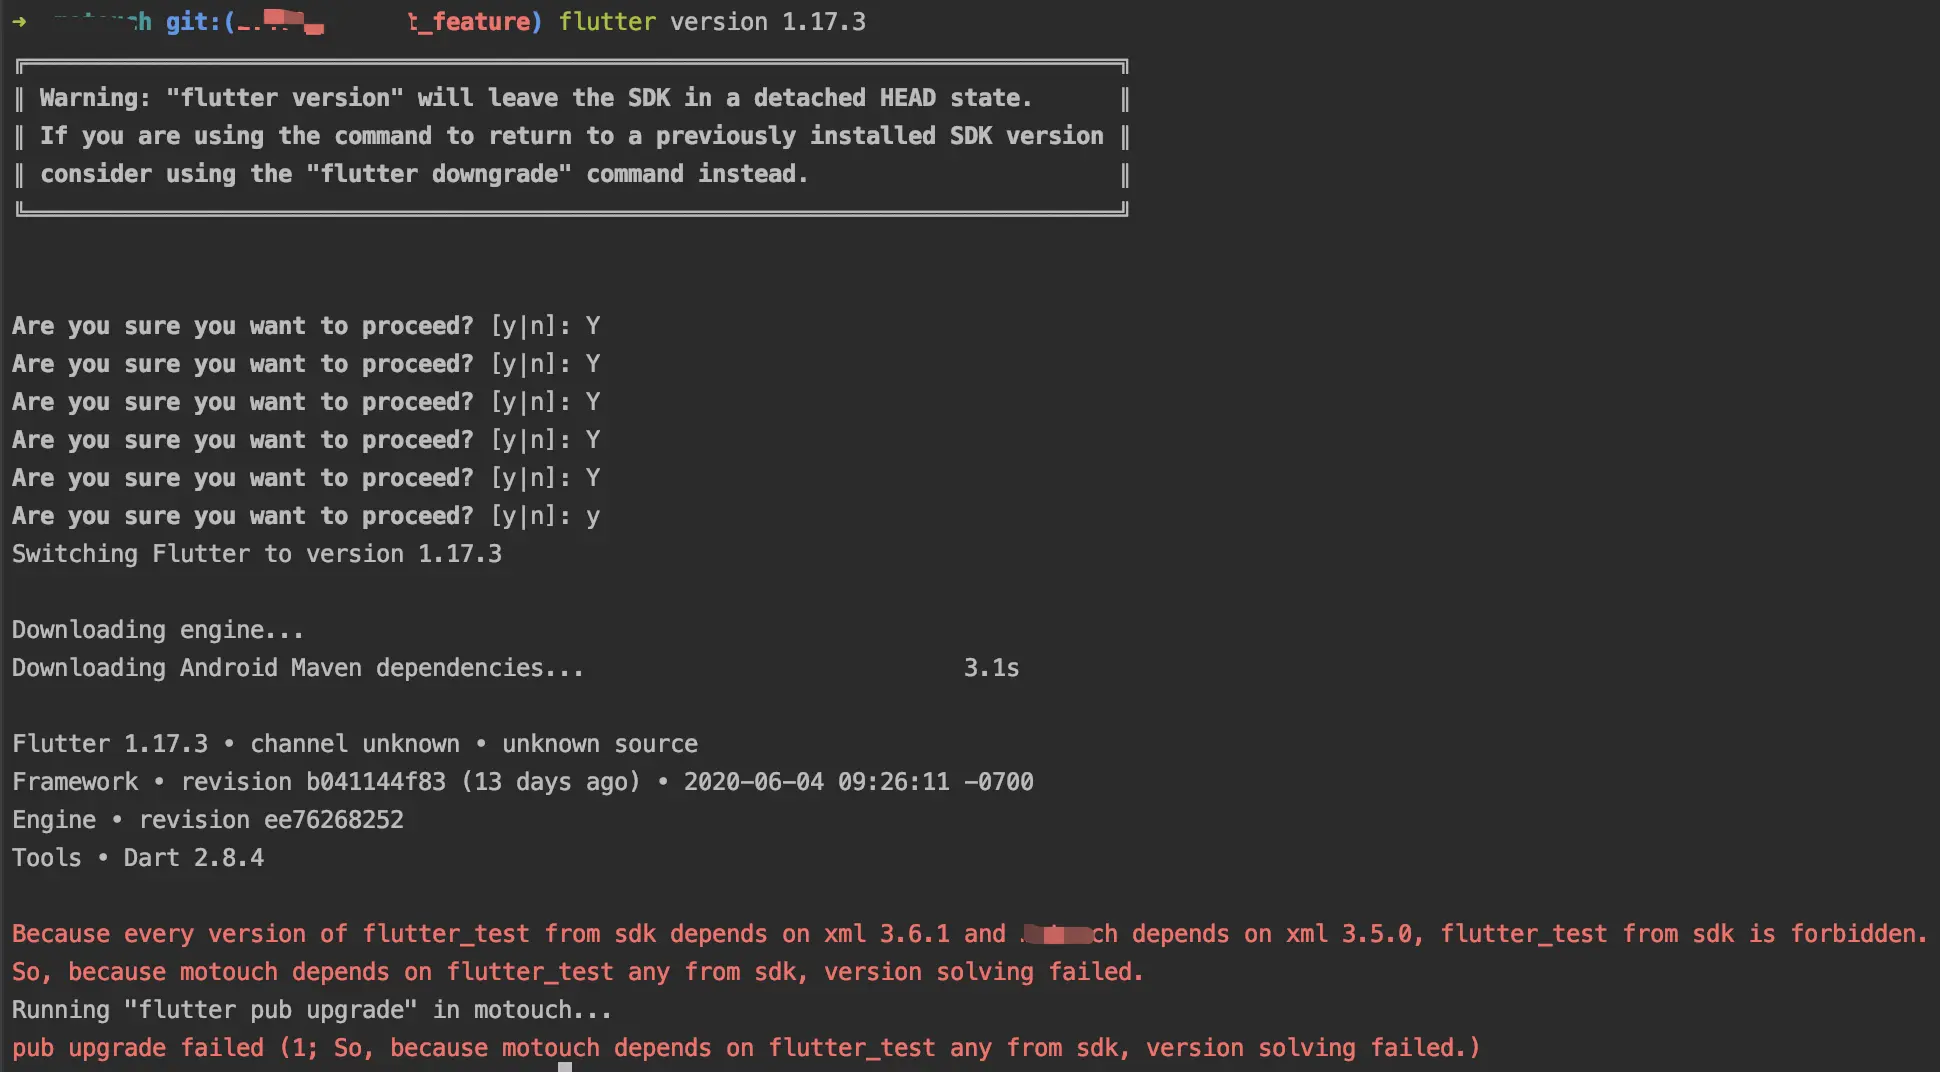The image size is (1940, 1072).
Task: Click the '"flutter downgrade" command instead' warning line
Action: pos(423,174)
